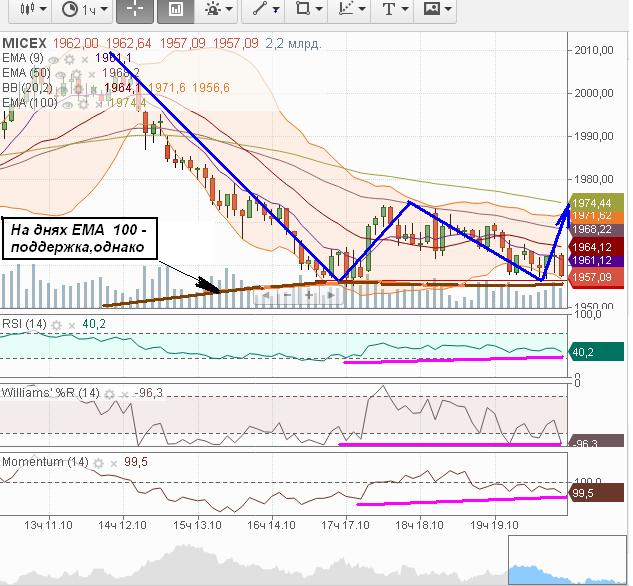Remove the EMA (50) indicator
Viewport: 633px width, 586px height.
92,75
